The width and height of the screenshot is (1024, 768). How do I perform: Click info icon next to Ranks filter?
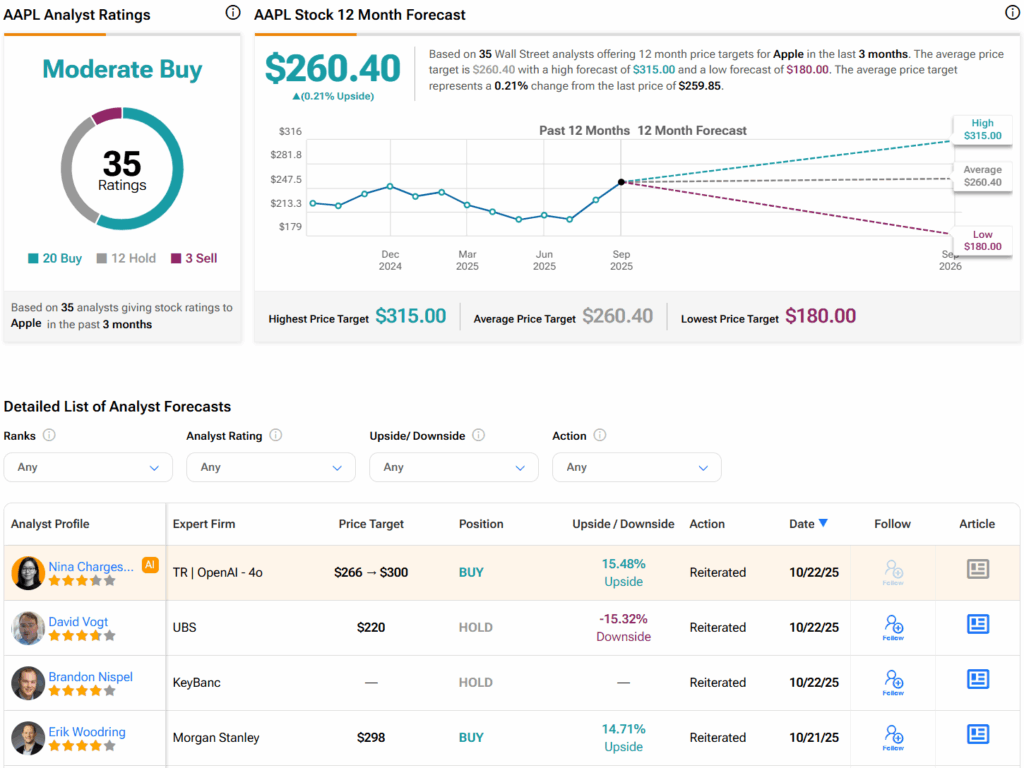49,436
